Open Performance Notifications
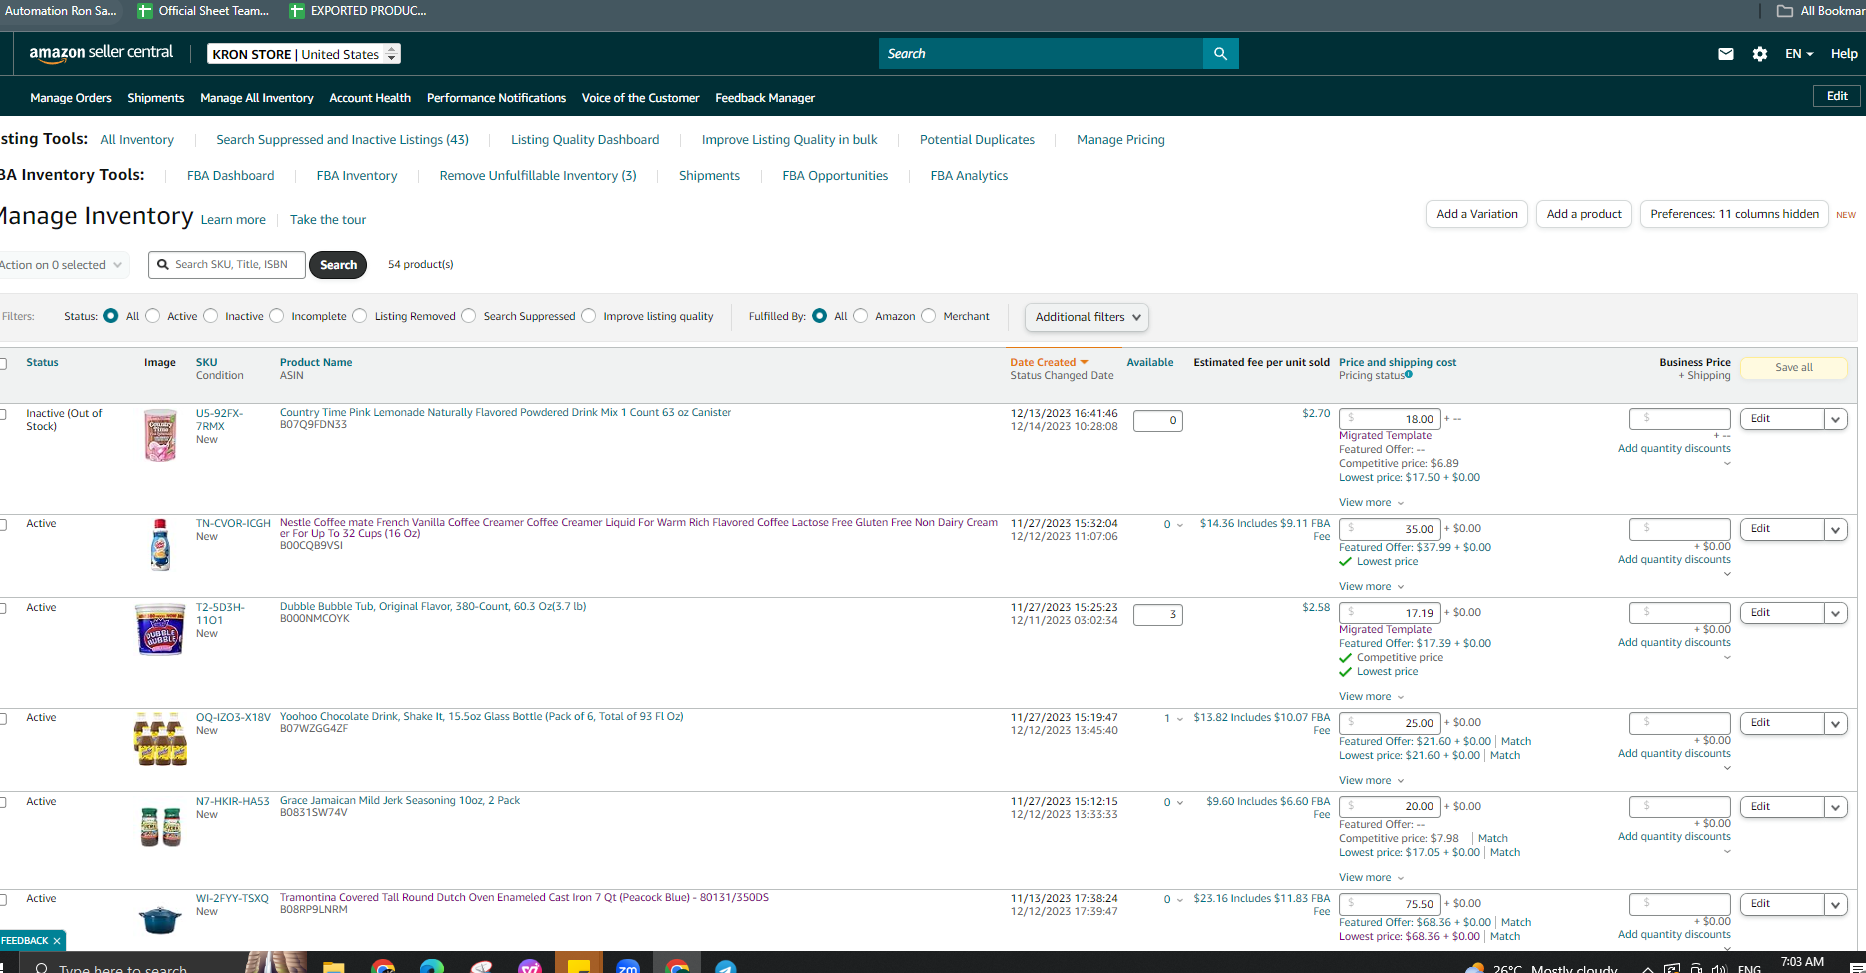Screen dimensions: 1866x973 [x=496, y=98]
